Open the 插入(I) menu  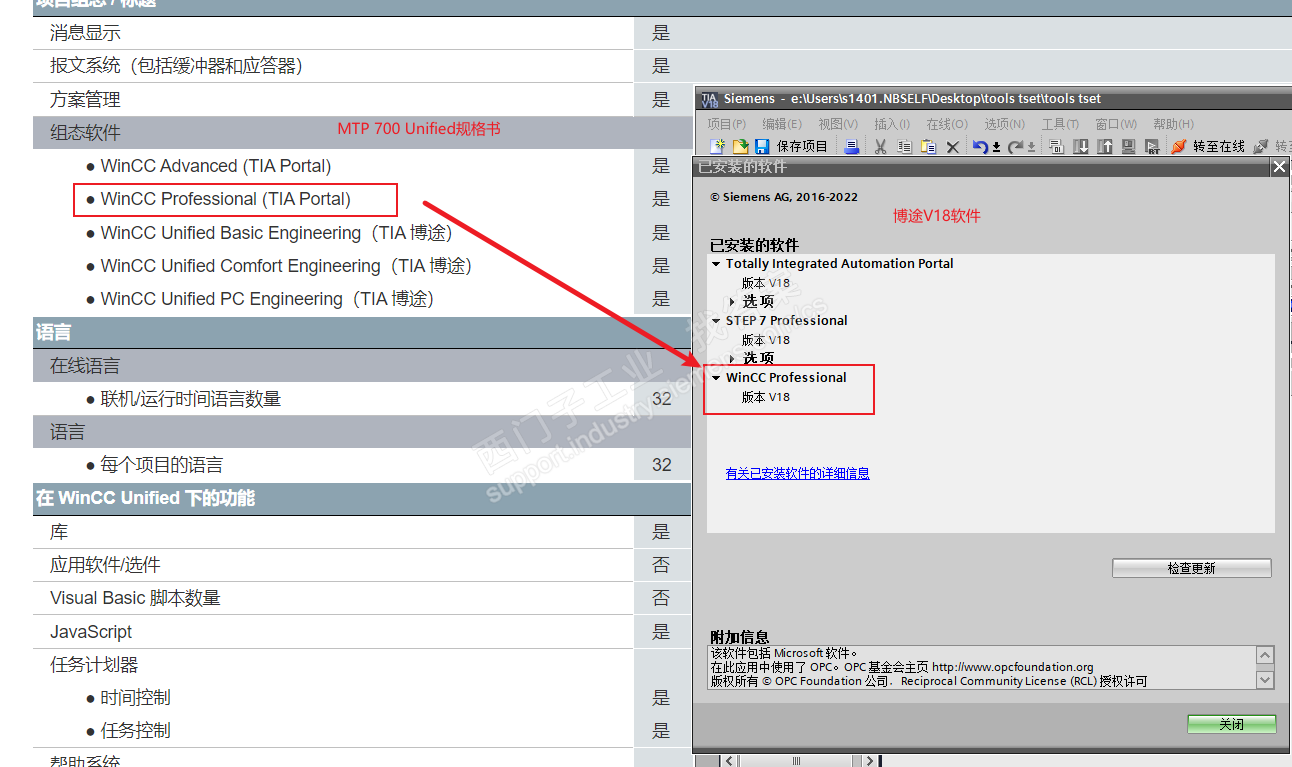(892, 124)
